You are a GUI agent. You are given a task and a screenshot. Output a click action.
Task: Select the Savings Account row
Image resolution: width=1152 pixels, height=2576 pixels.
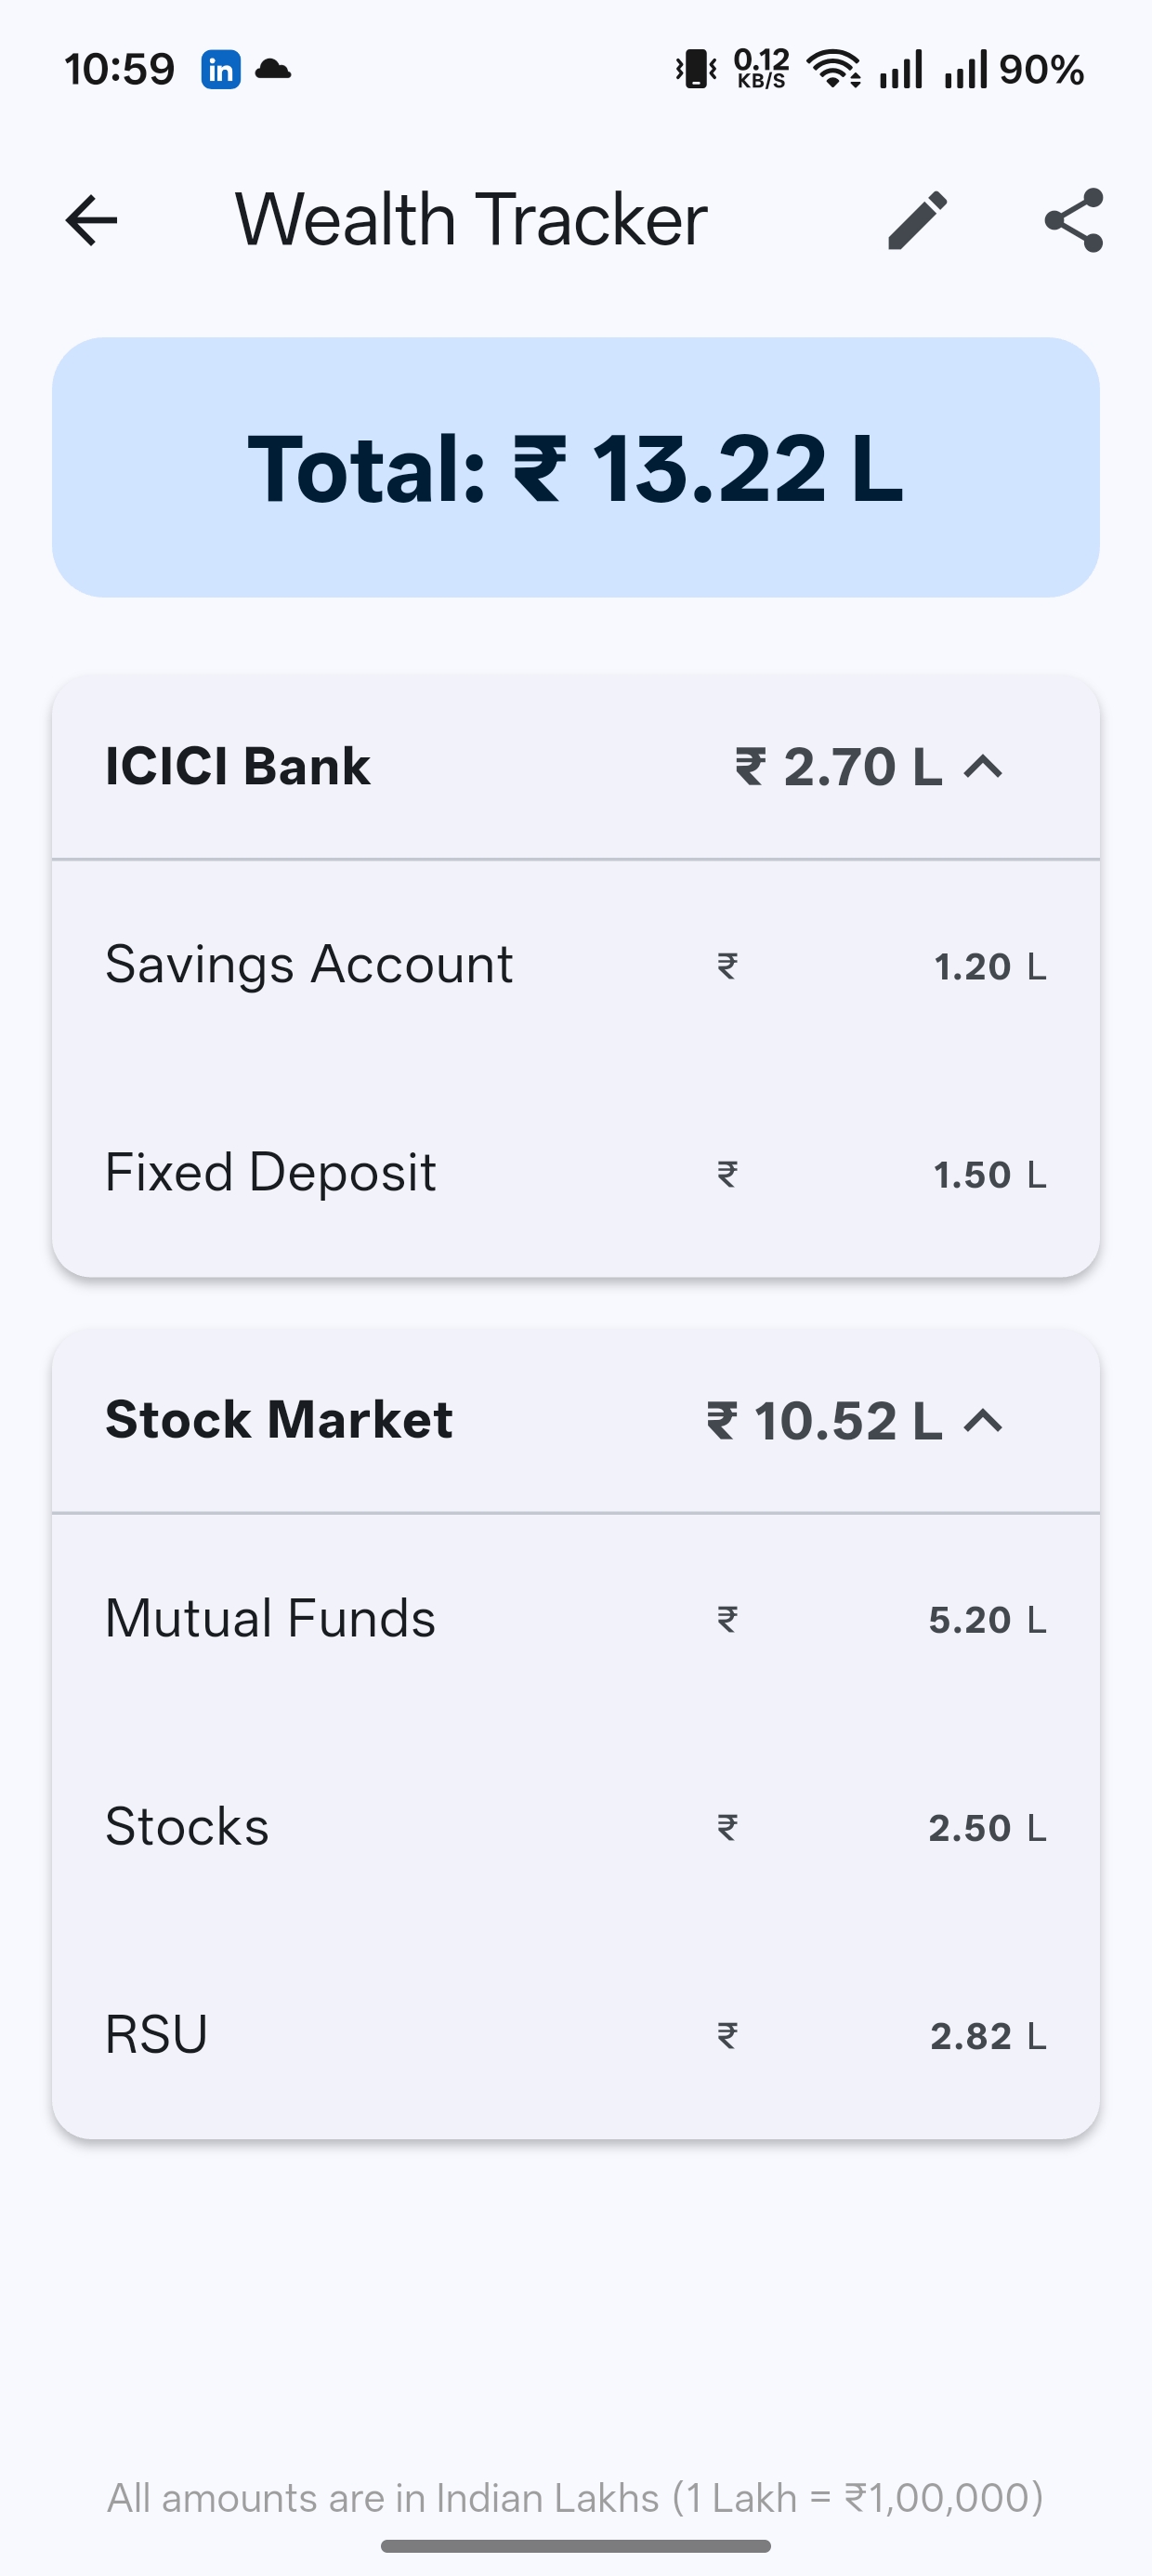coord(309,965)
